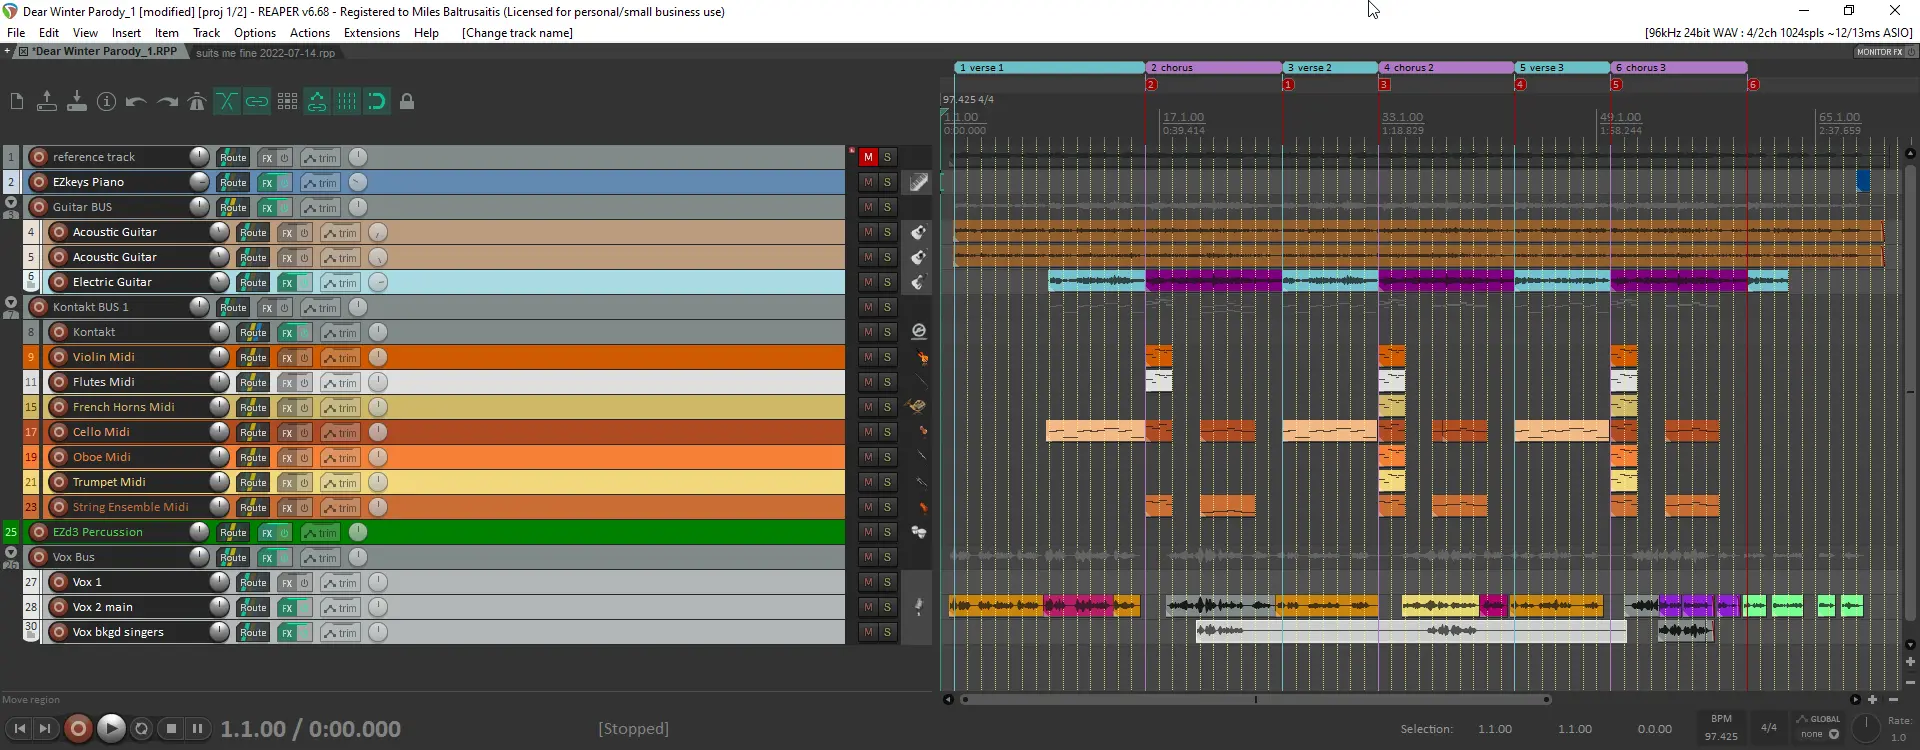Toggle item grouping link icon
The width and height of the screenshot is (1920, 750).
pos(257,102)
